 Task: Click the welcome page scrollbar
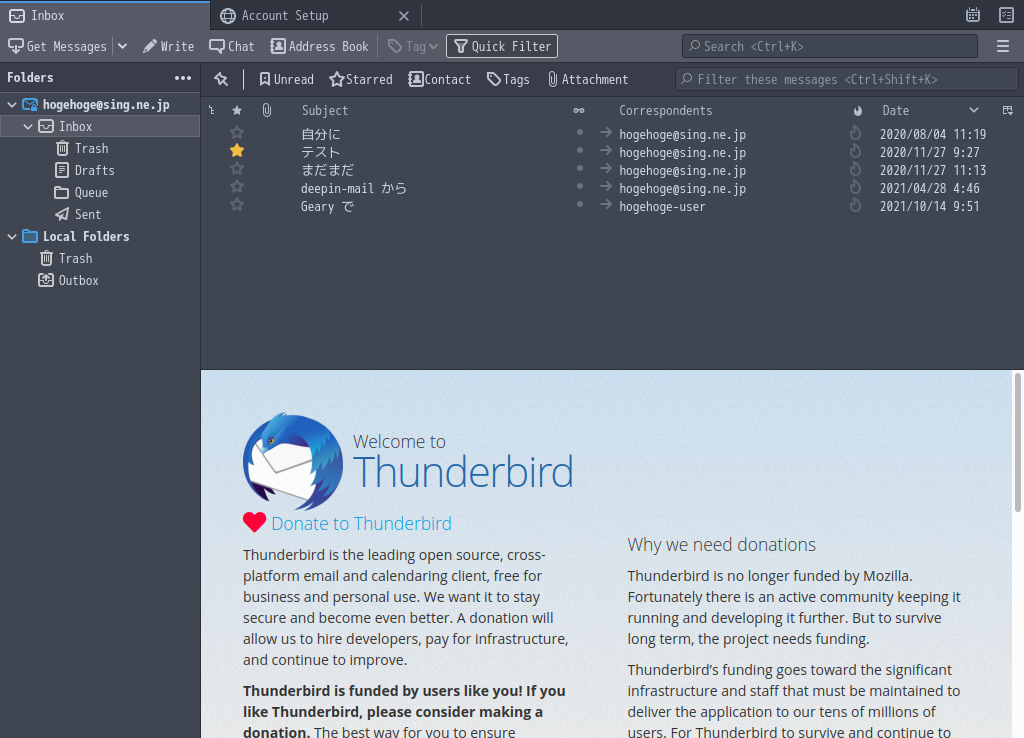(1017, 443)
